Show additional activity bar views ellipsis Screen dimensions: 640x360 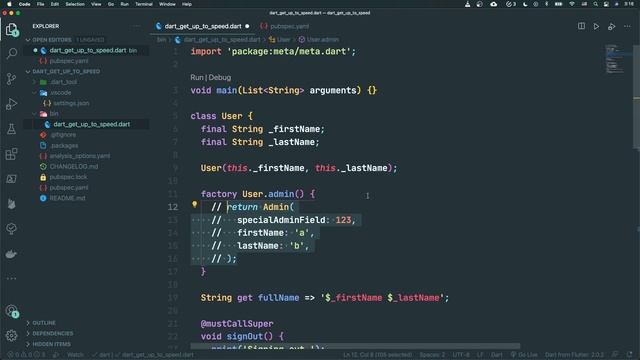coord(11,279)
